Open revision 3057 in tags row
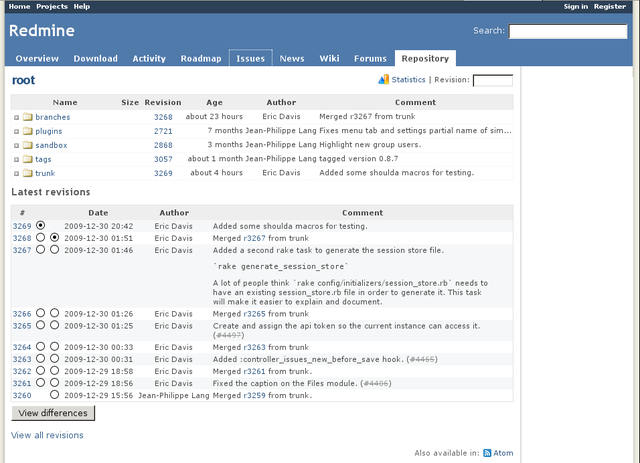This screenshot has width=640, height=463. [x=163, y=159]
